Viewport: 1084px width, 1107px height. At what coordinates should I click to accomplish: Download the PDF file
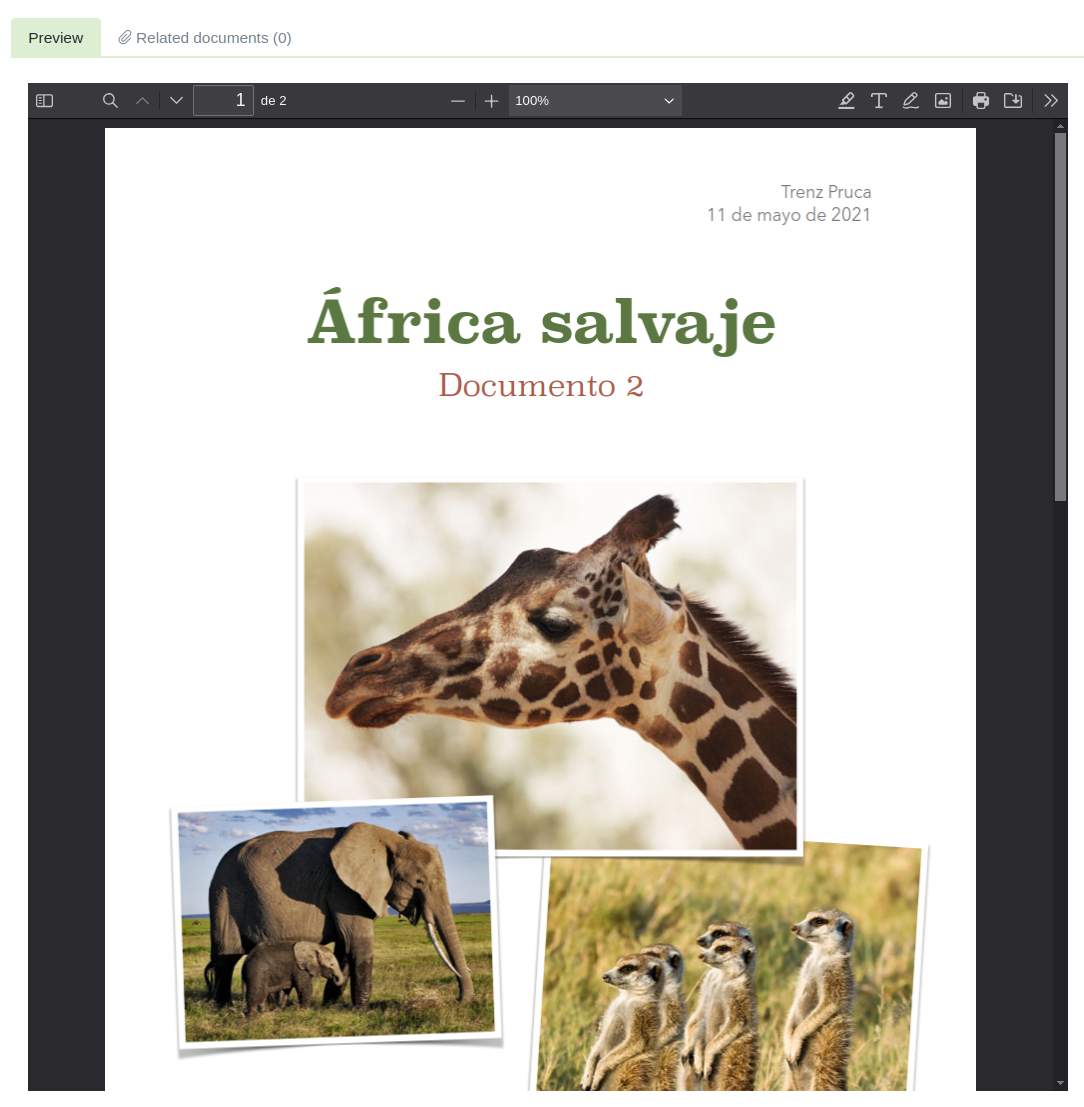(1013, 101)
